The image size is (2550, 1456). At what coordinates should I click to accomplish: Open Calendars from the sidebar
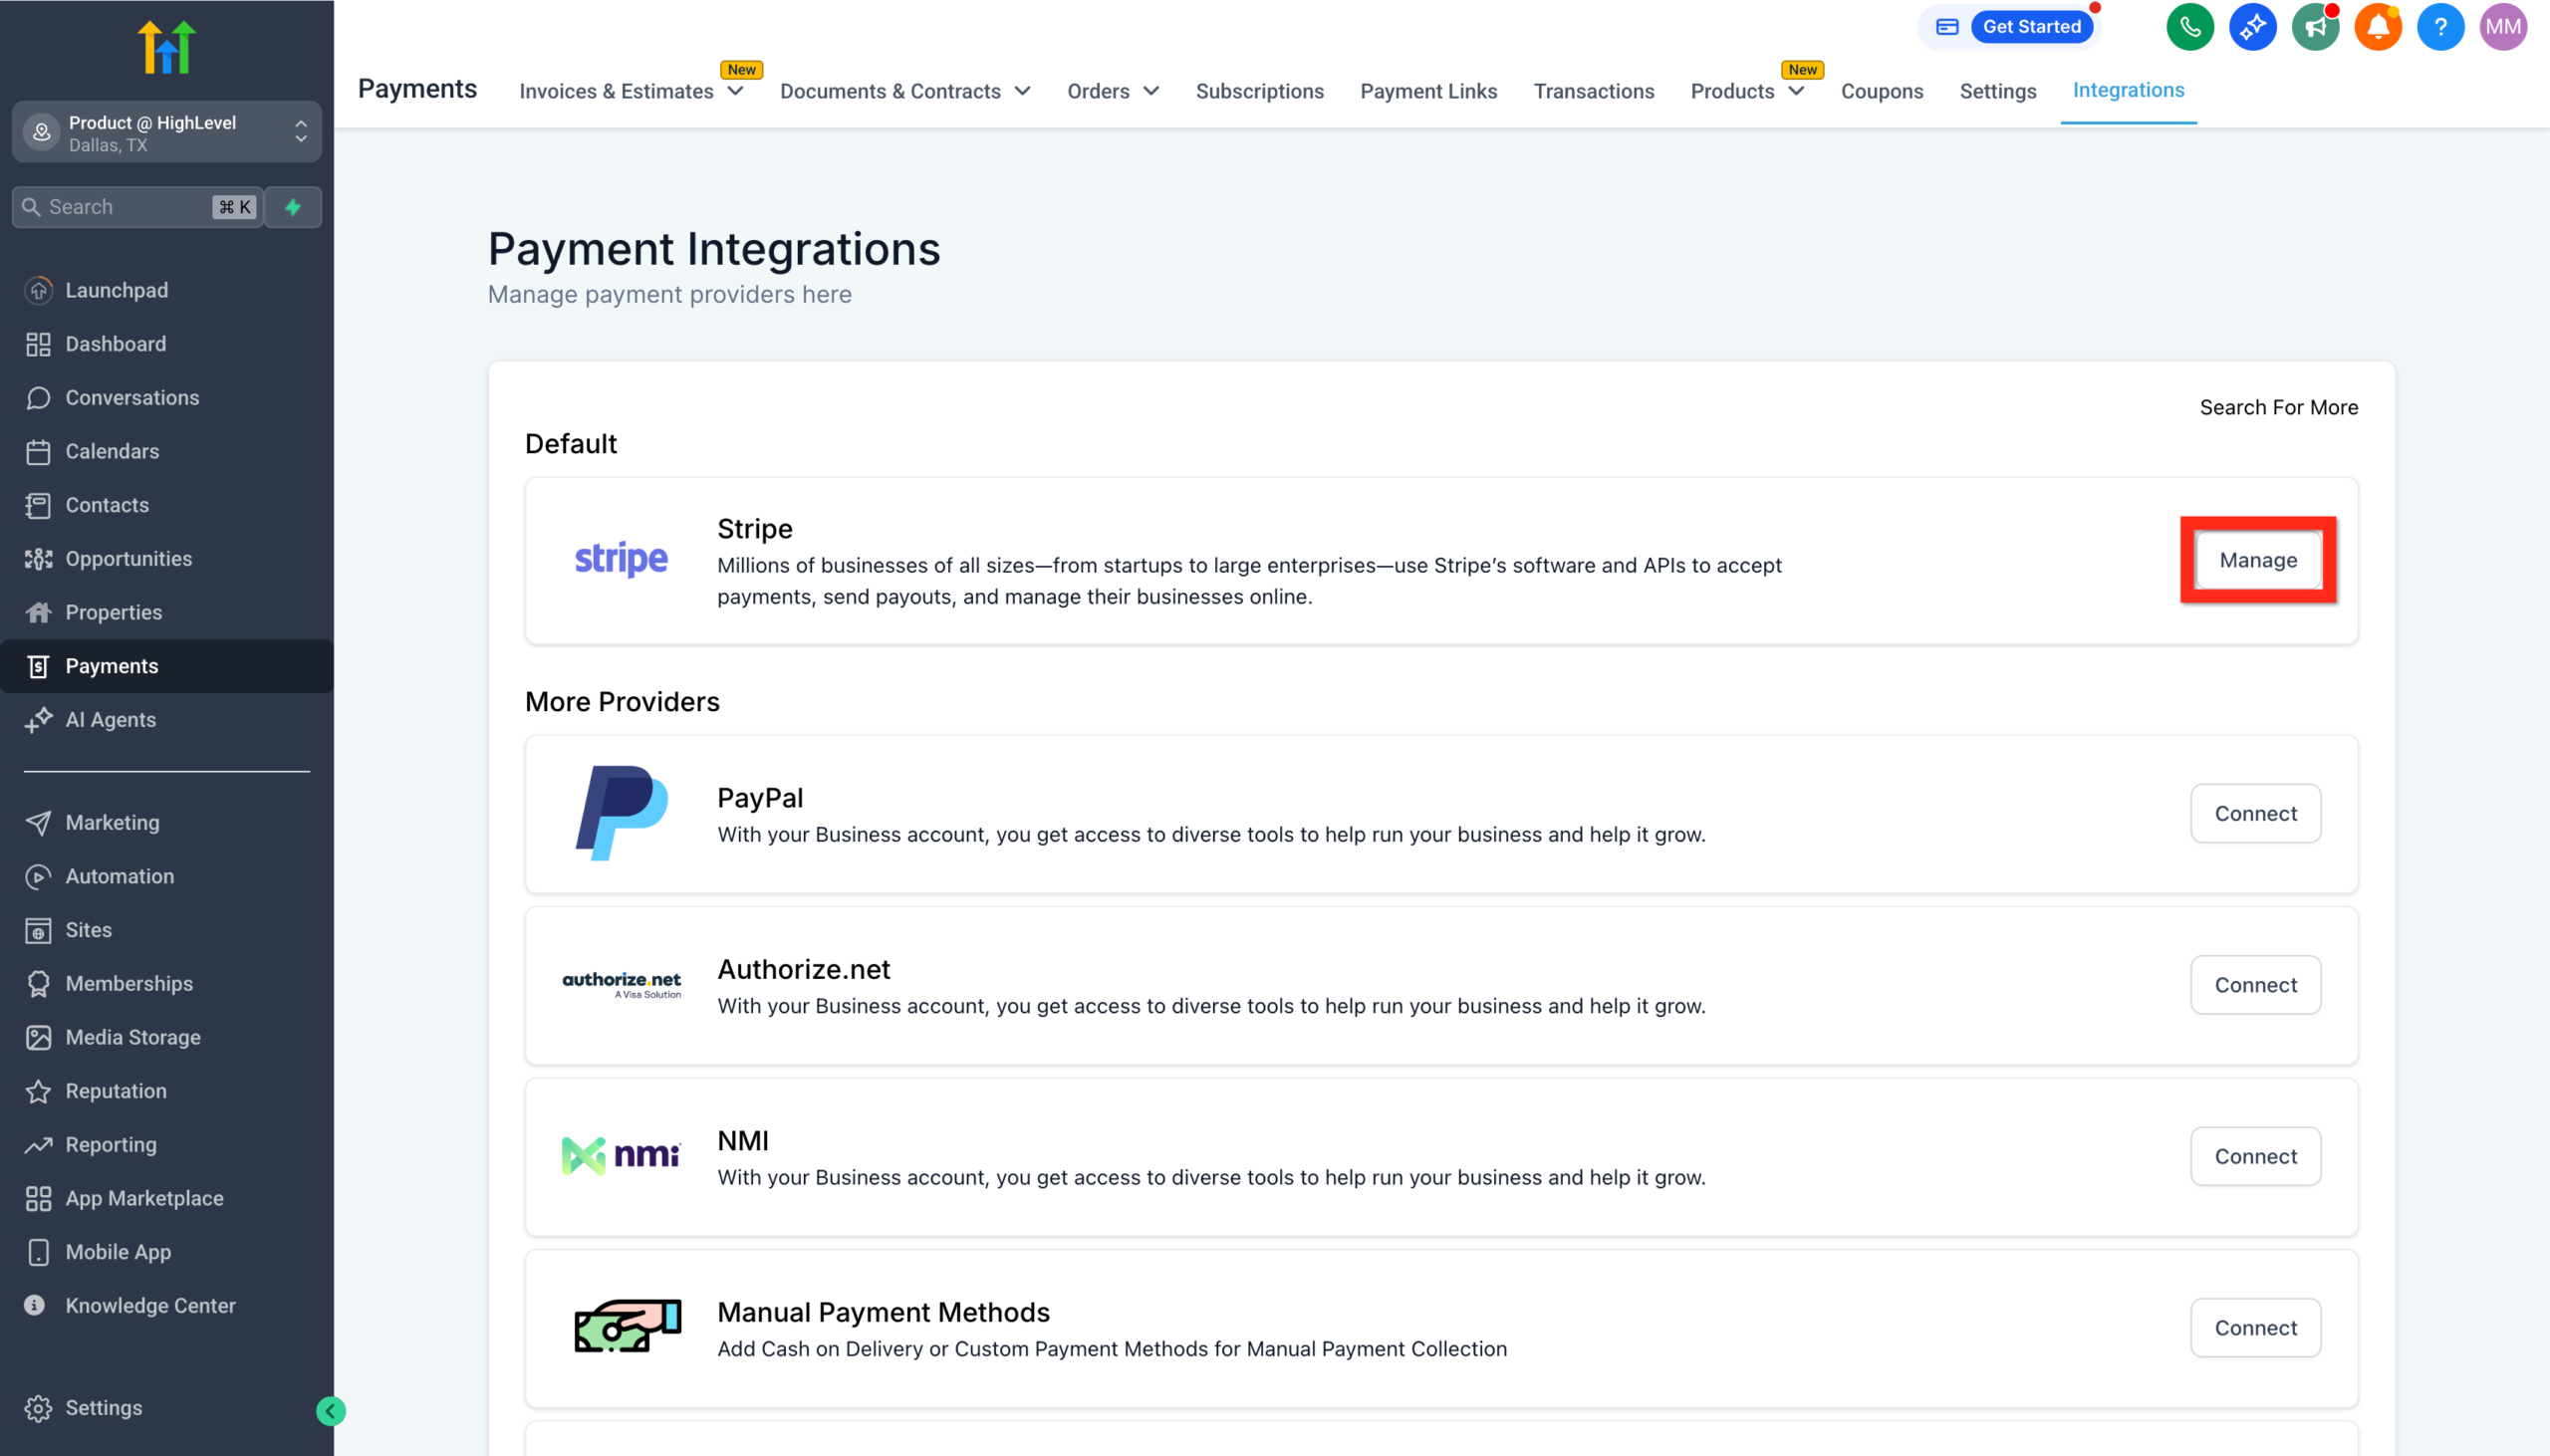tap(111, 451)
